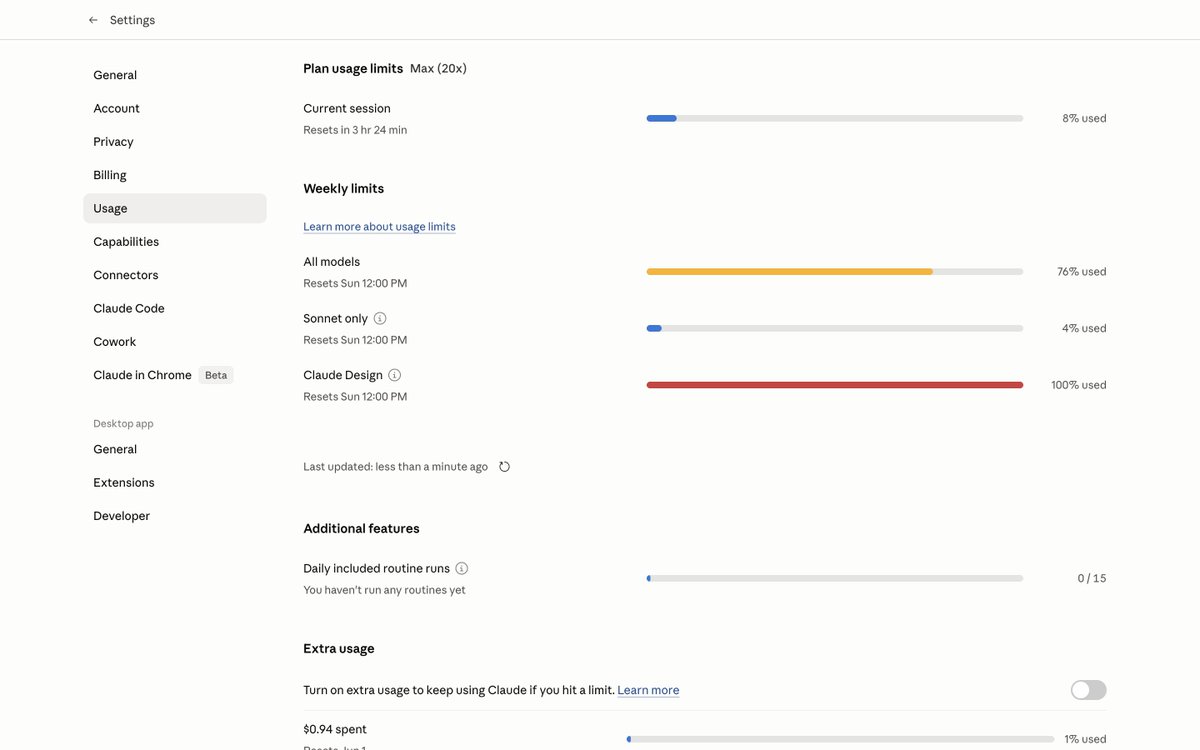Click the Claude Design red progress bar
The image size is (1200, 750).
pyautogui.click(x=835, y=385)
